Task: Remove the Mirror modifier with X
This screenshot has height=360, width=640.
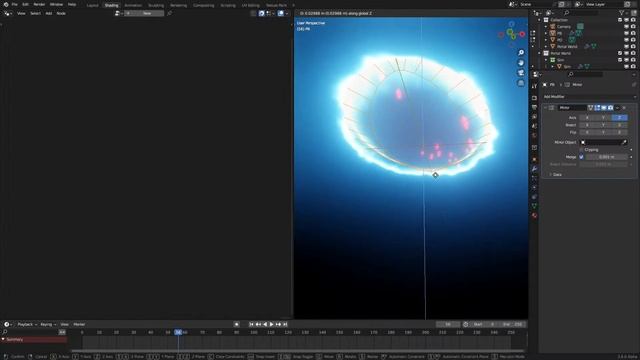Action: (624, 108)
